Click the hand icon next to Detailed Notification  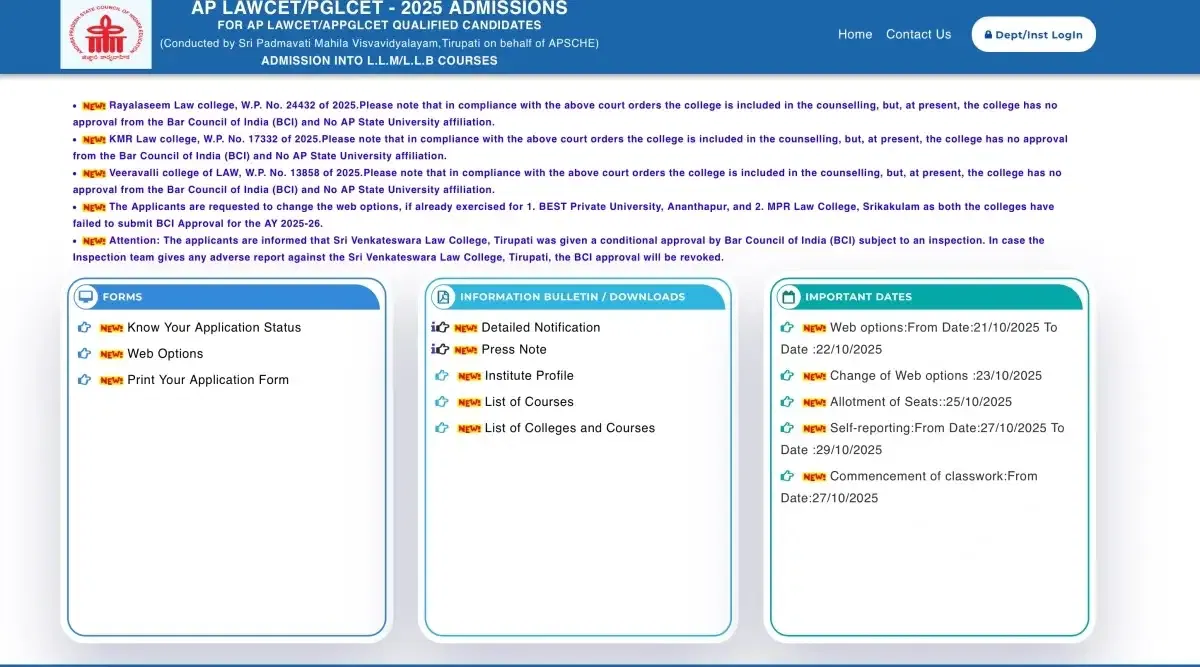click(440, 327)
